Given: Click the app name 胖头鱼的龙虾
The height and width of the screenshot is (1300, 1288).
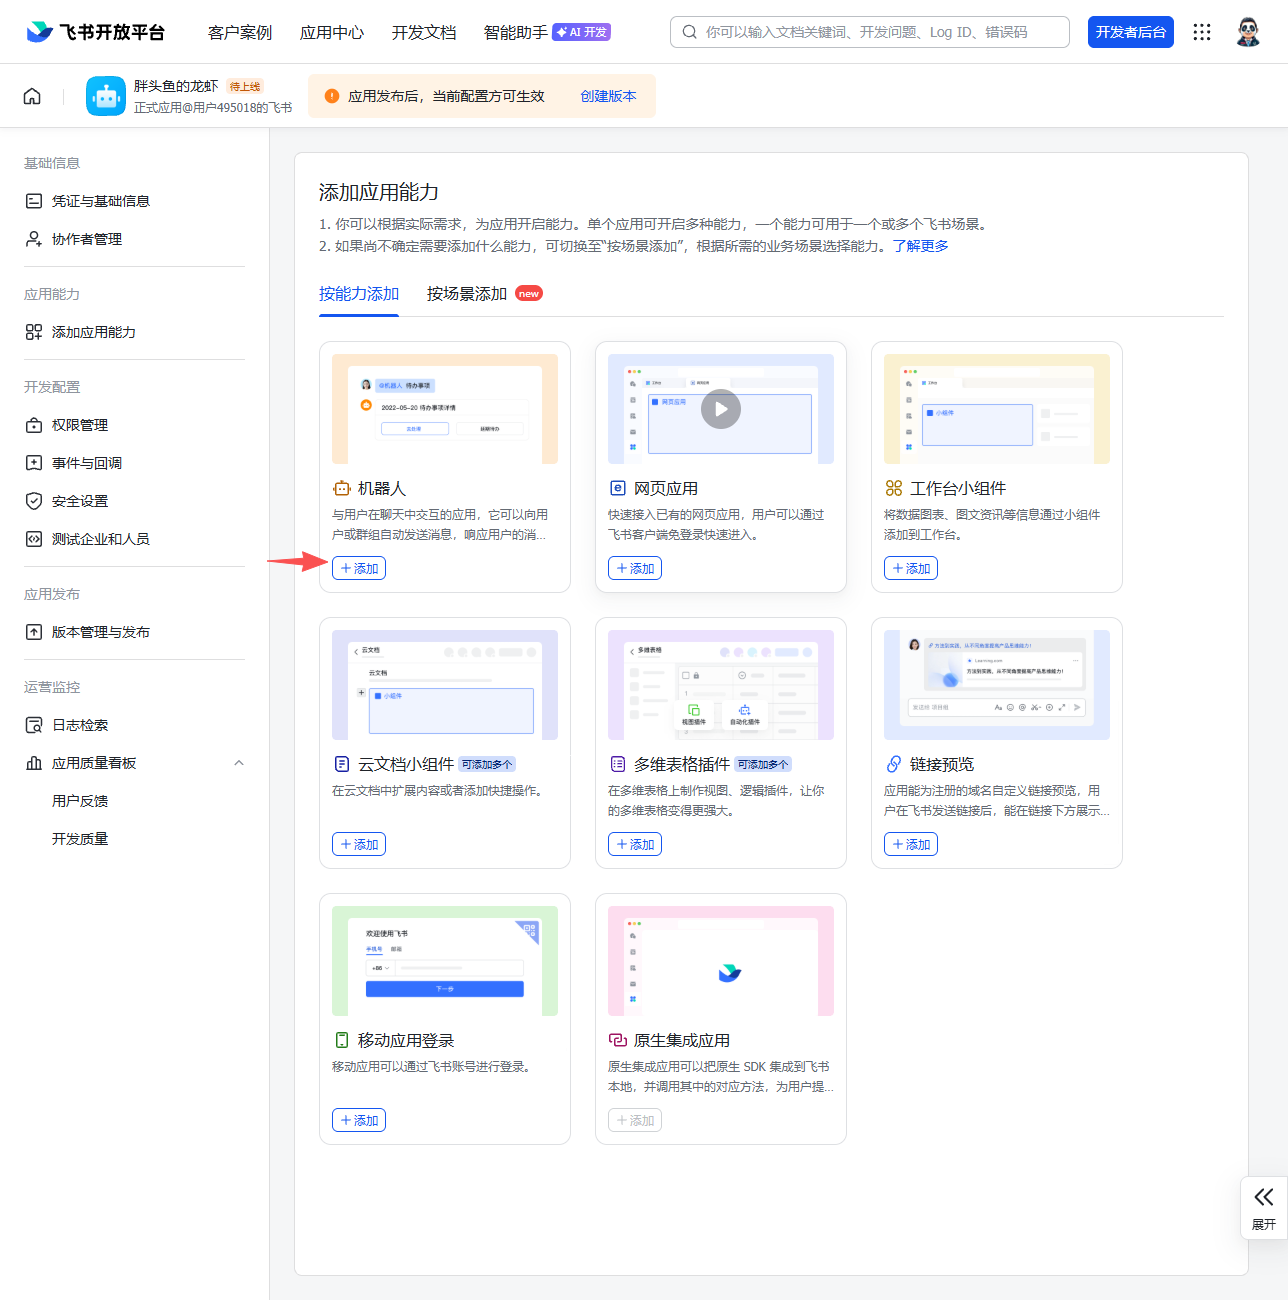Looking at the screenshot, I should [176, 87].
